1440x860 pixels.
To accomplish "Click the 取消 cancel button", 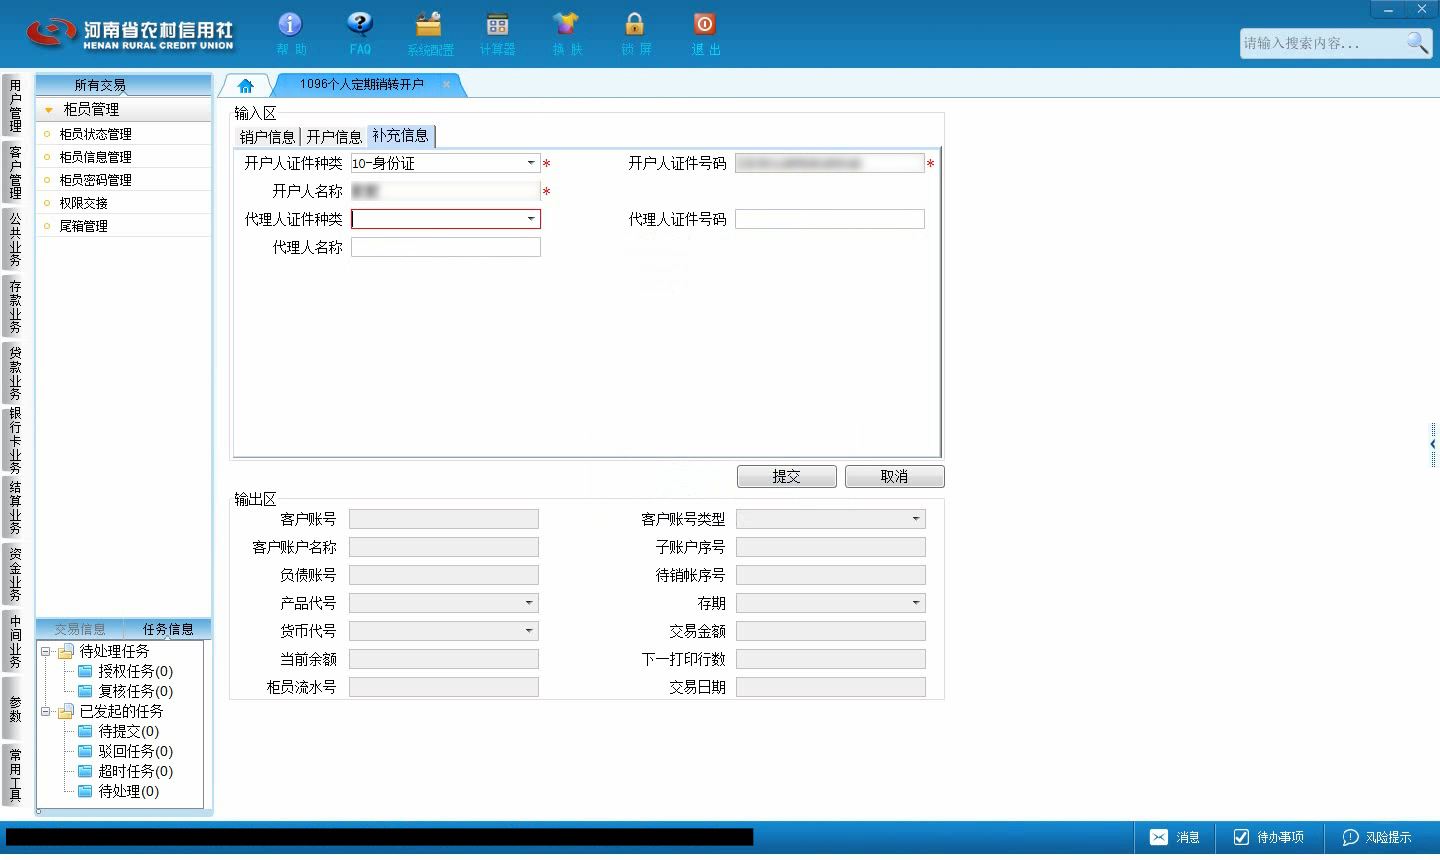I will tap(895, 477).
